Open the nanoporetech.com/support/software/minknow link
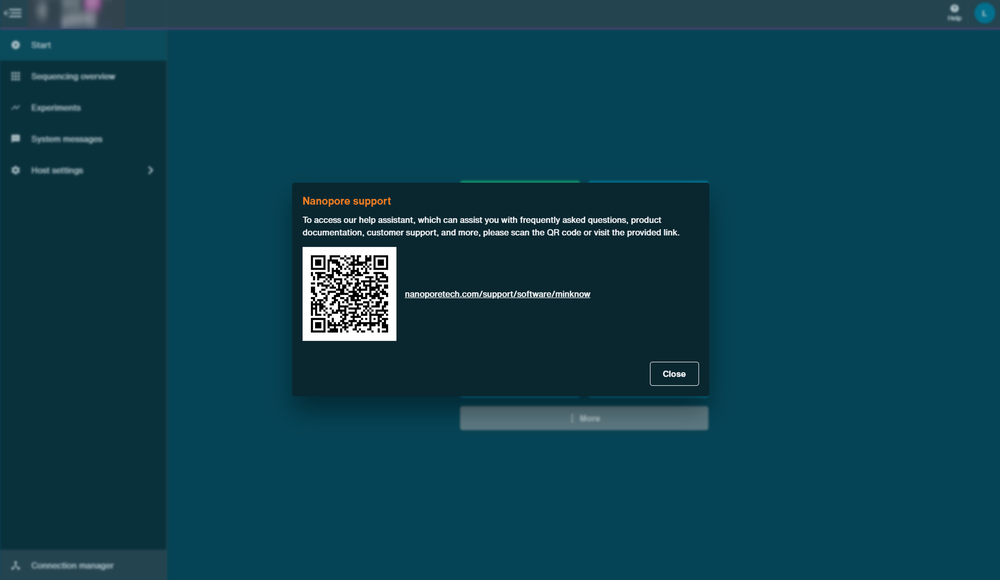Screen dimensions: 1000x580 click(497, 294)
